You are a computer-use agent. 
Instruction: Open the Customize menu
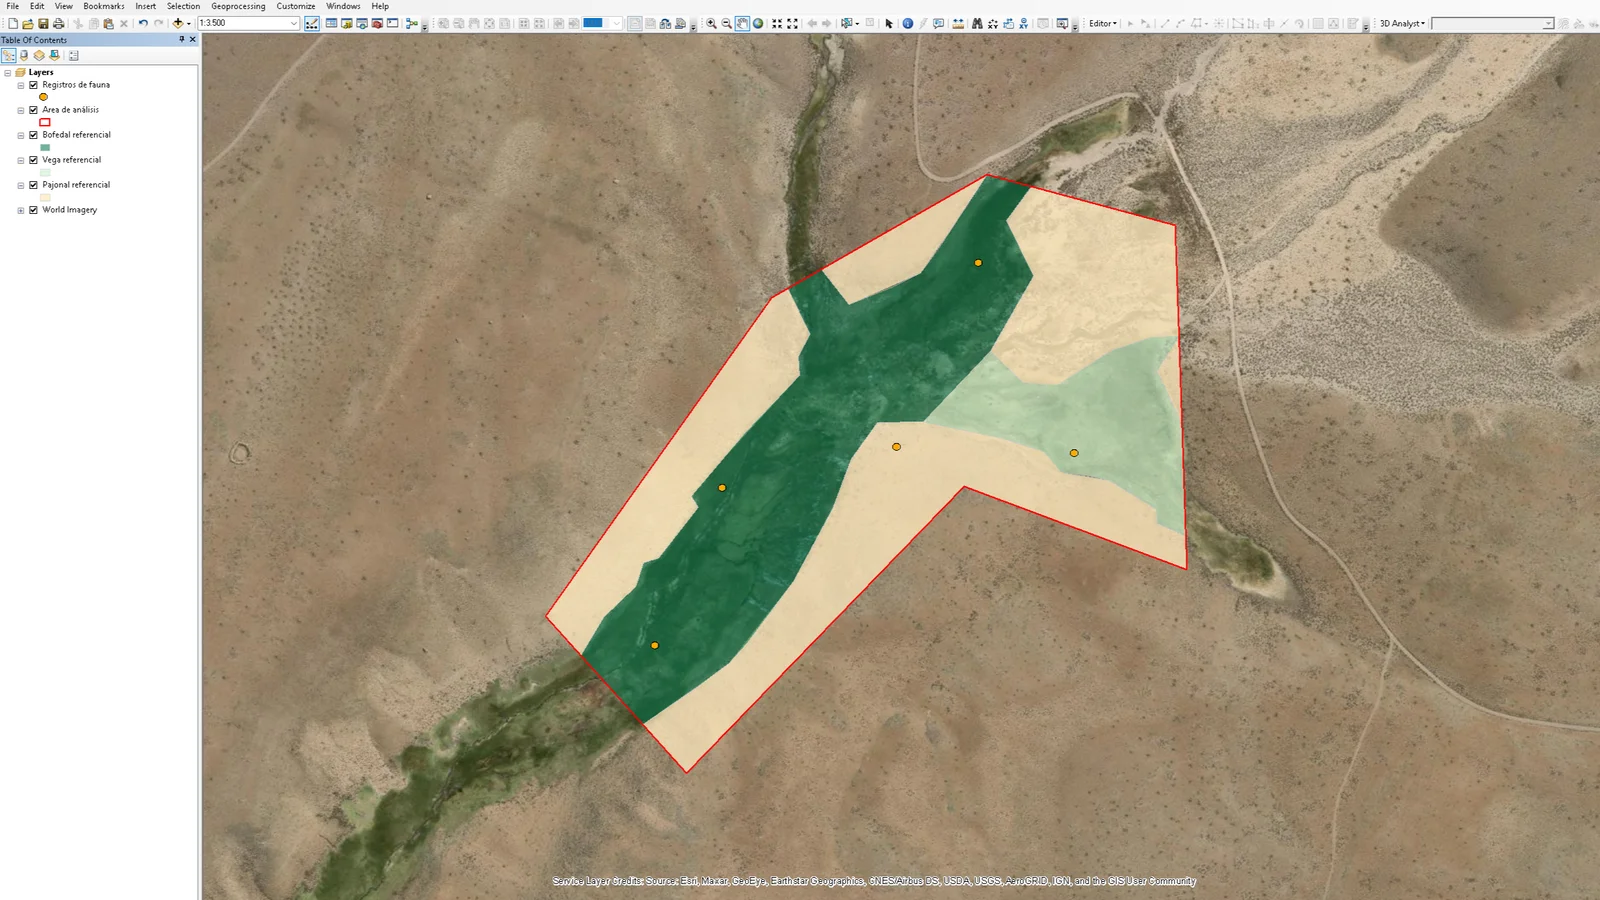coord(296,6)
